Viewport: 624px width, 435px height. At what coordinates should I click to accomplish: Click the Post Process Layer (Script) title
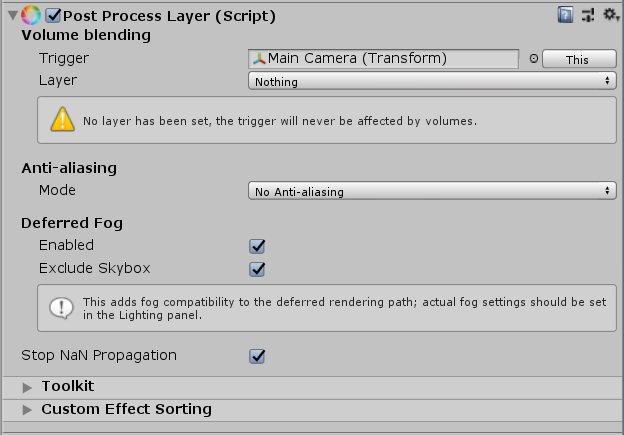[x=169, y=16]
